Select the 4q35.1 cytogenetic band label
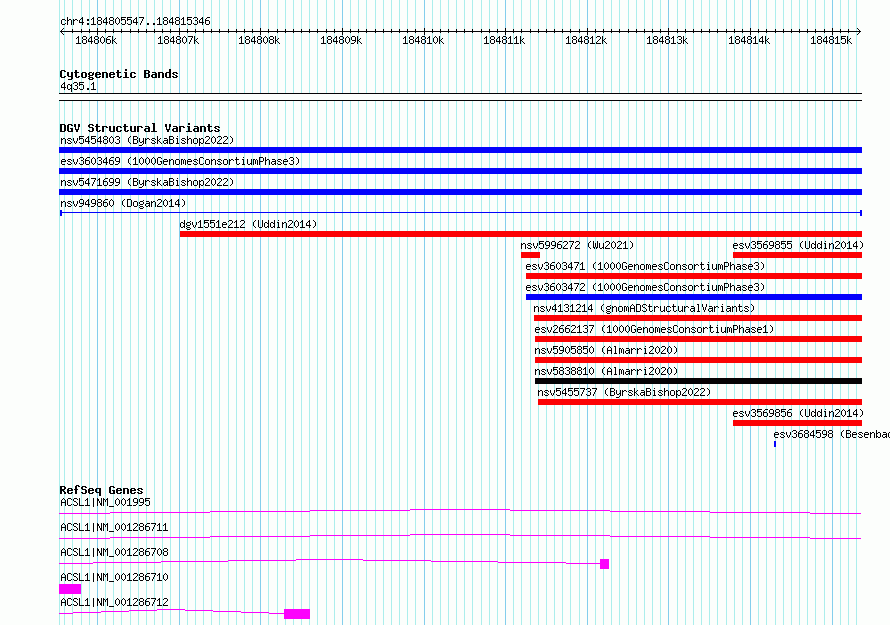Image resolution: width=890 pixels, height=625 pixels. (78, 87)
